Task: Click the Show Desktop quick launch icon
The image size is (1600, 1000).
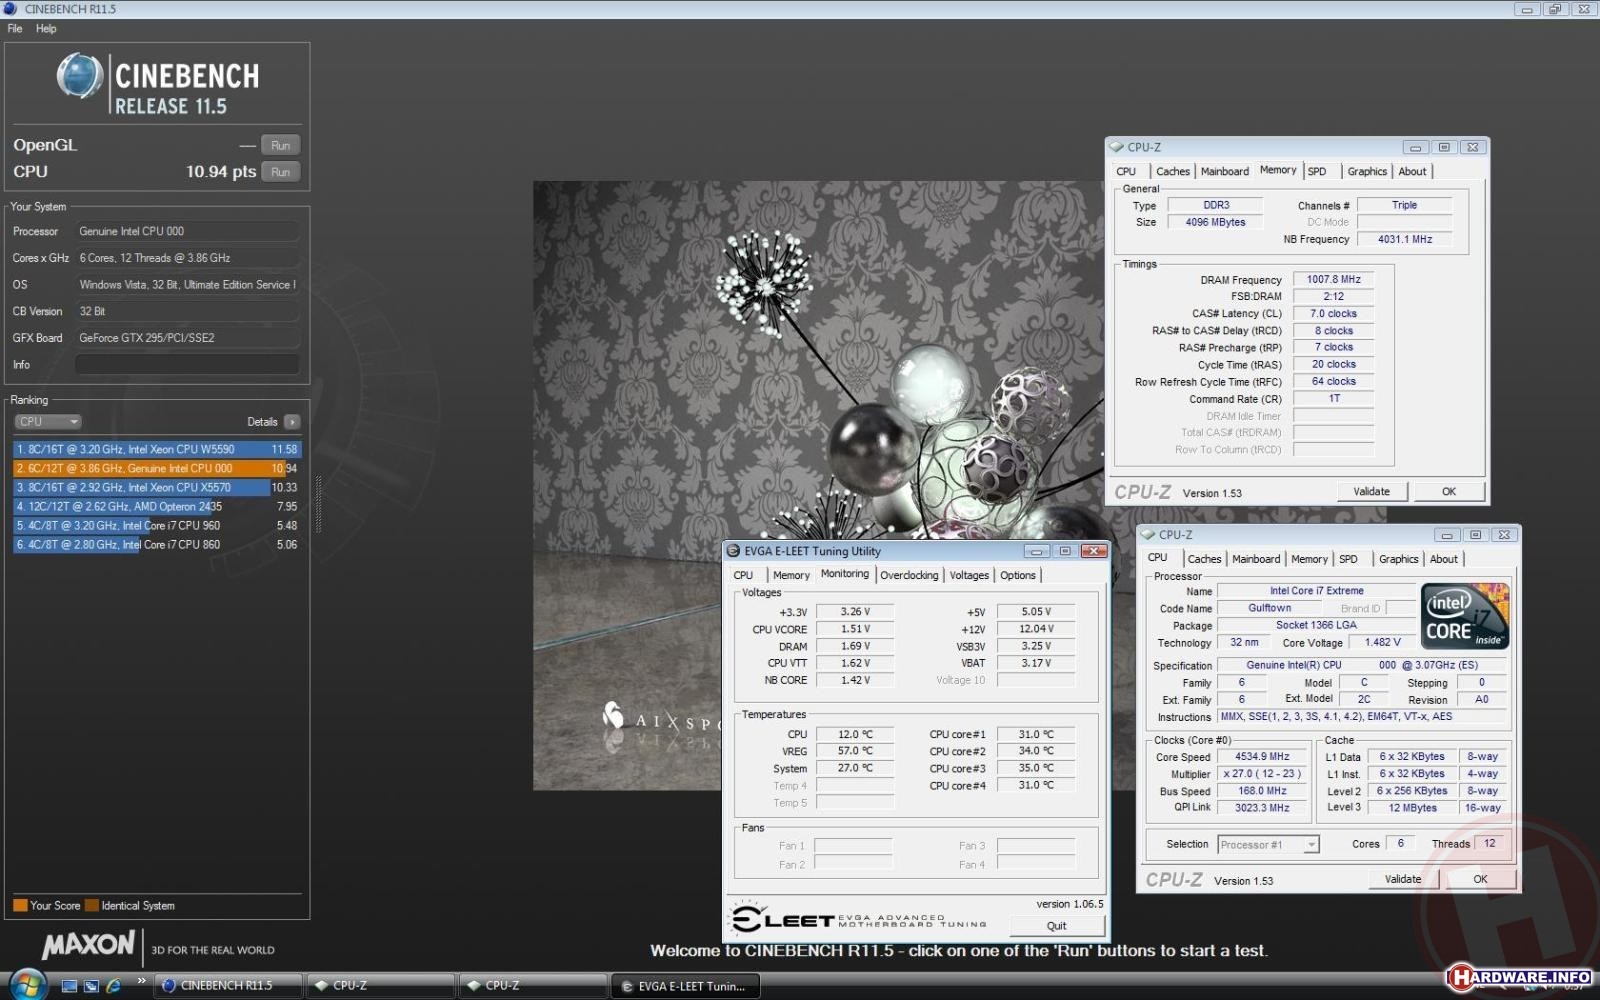Action: 69,985
